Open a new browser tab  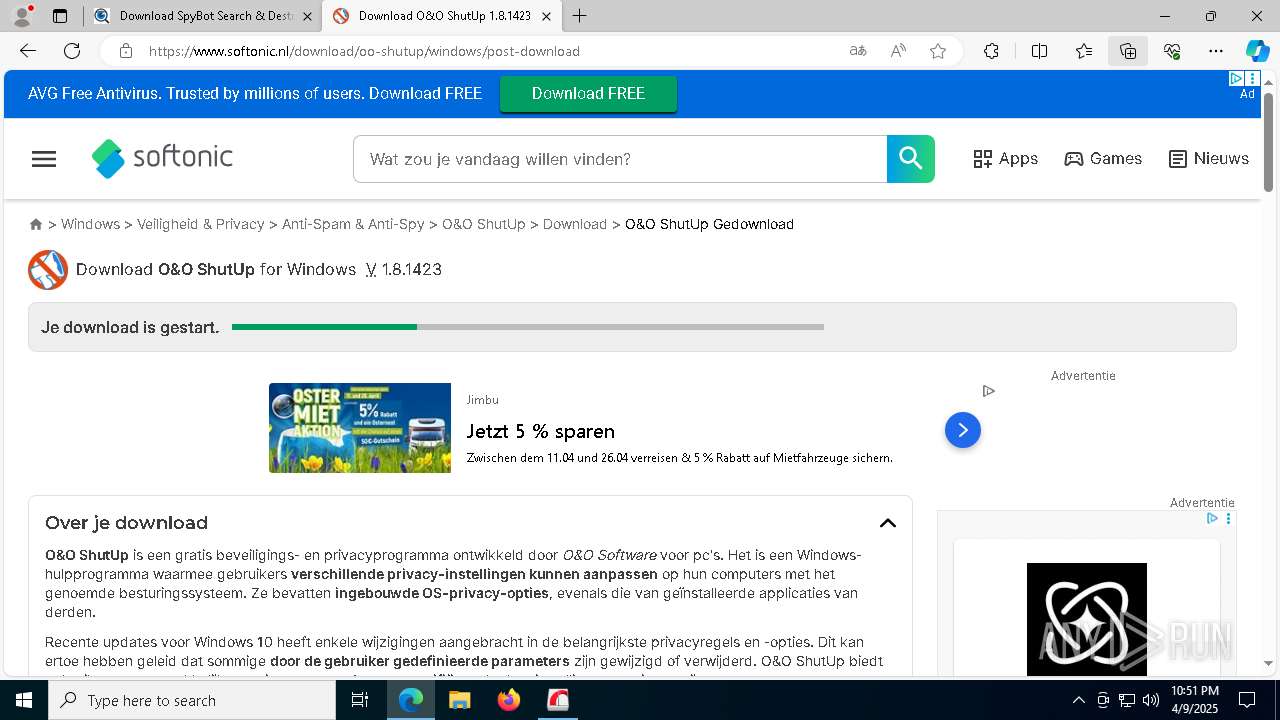pos(580,16)
